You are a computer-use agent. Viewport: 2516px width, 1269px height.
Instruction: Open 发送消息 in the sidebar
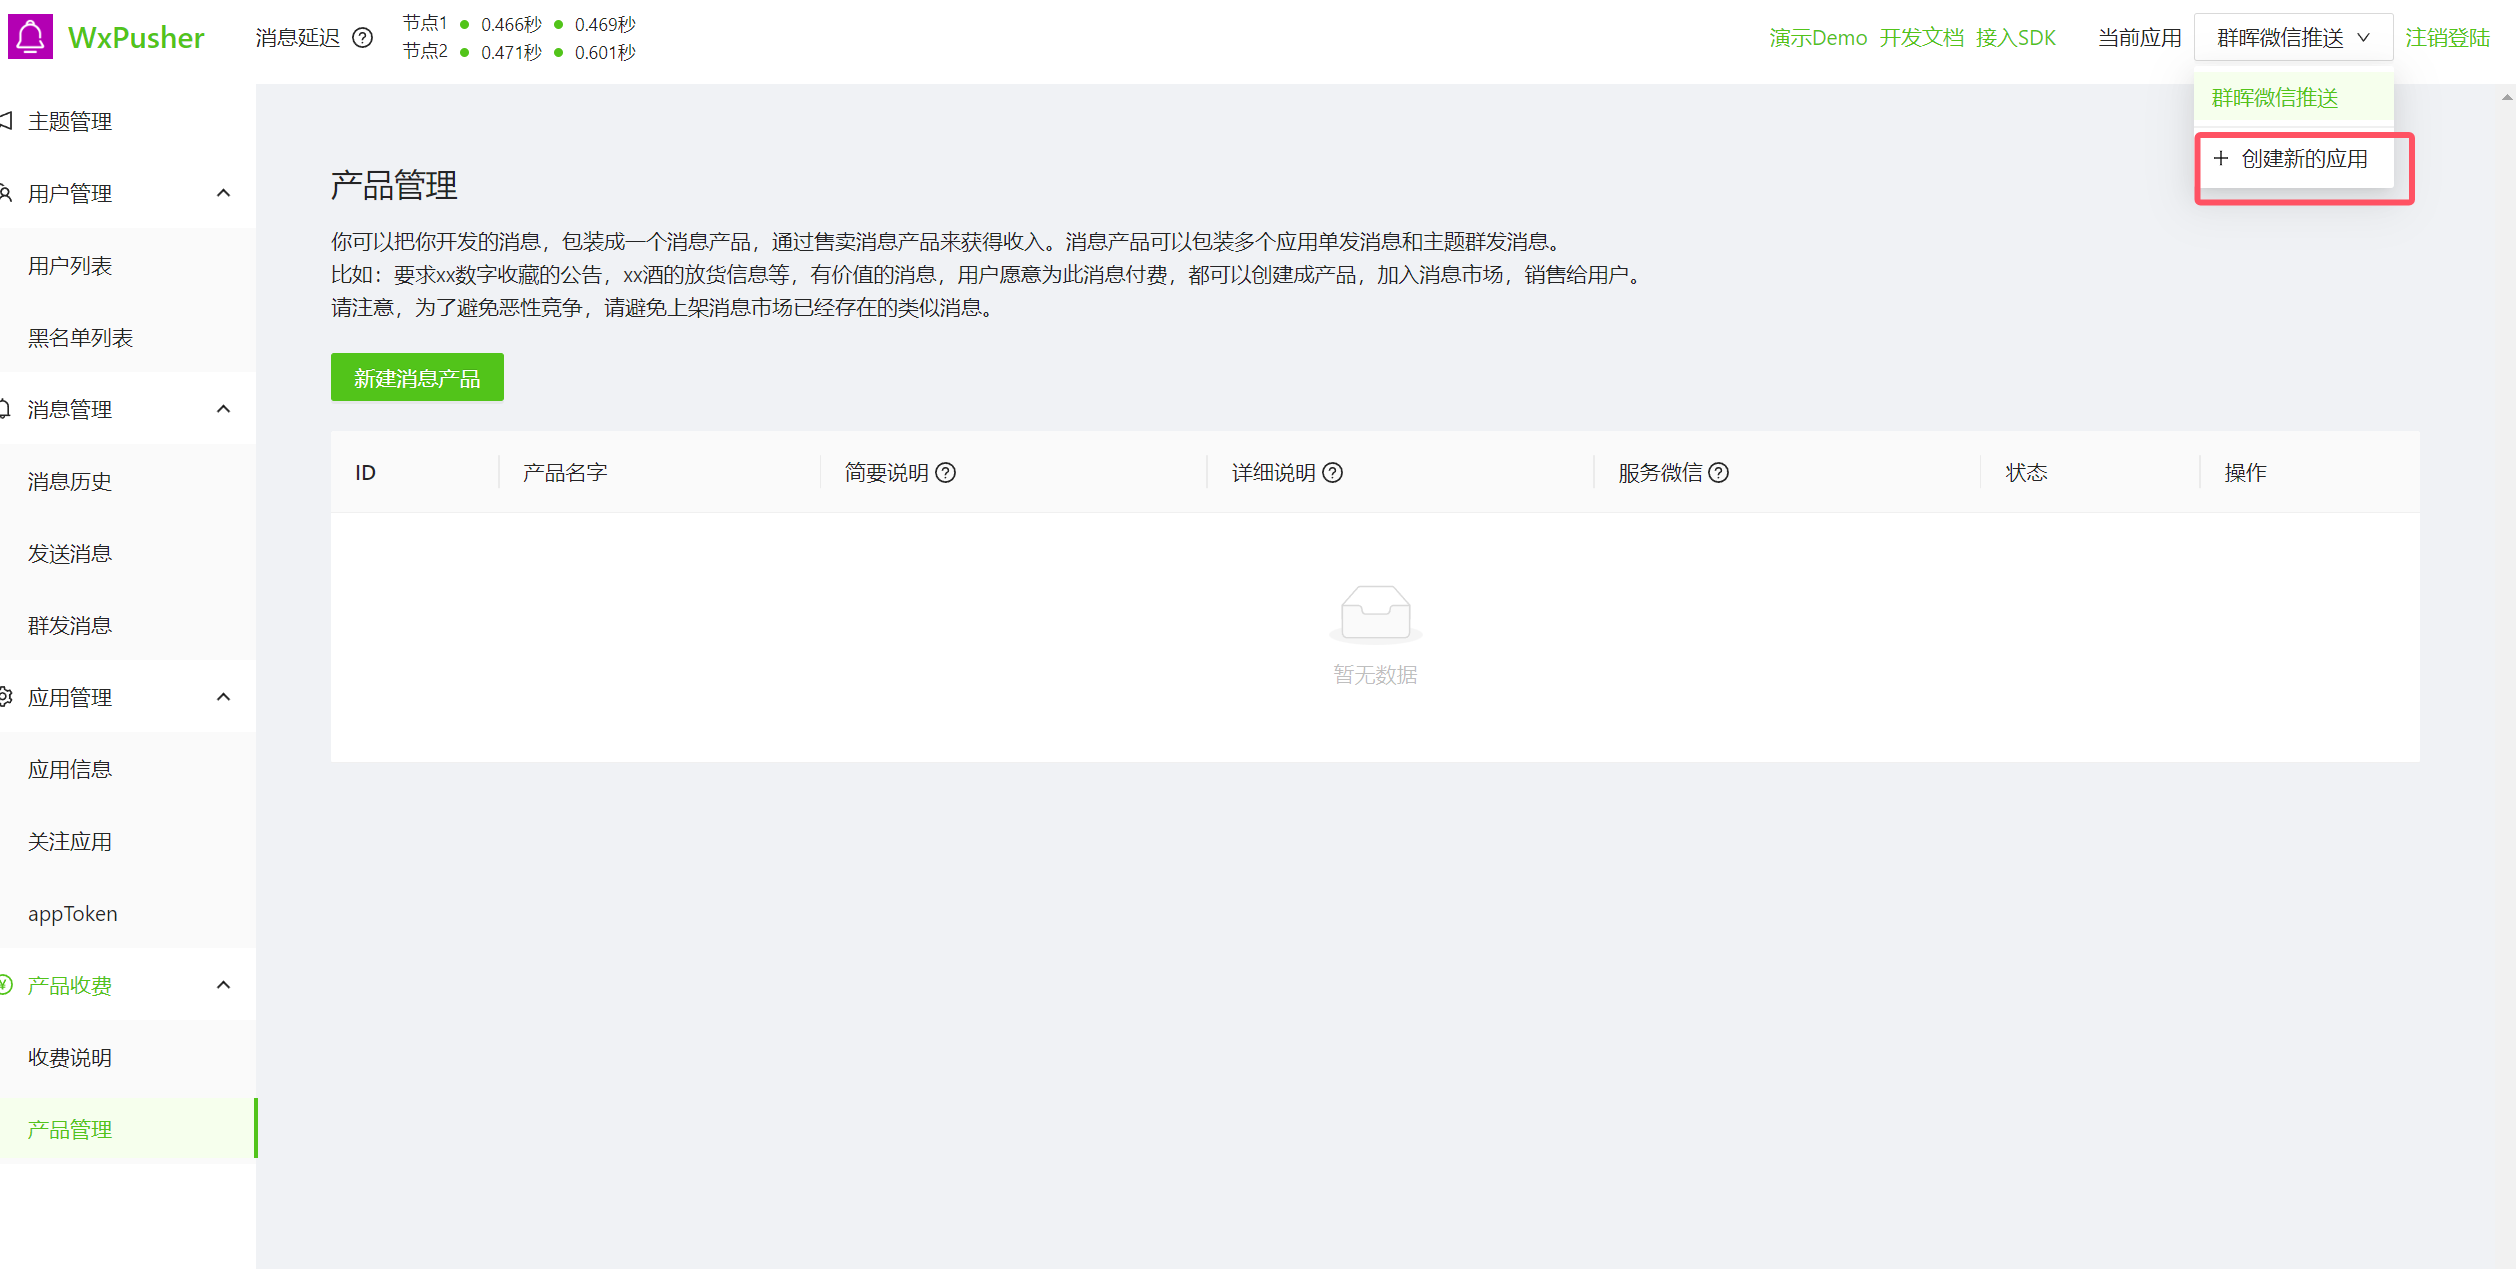(x=128, y=553)
